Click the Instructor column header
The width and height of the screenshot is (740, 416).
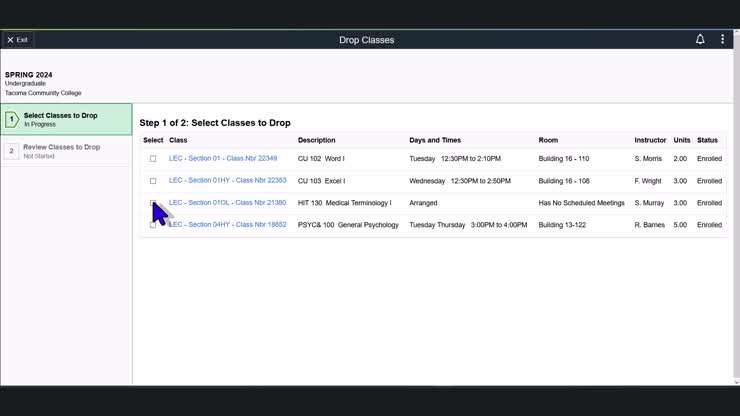[650, 140]
